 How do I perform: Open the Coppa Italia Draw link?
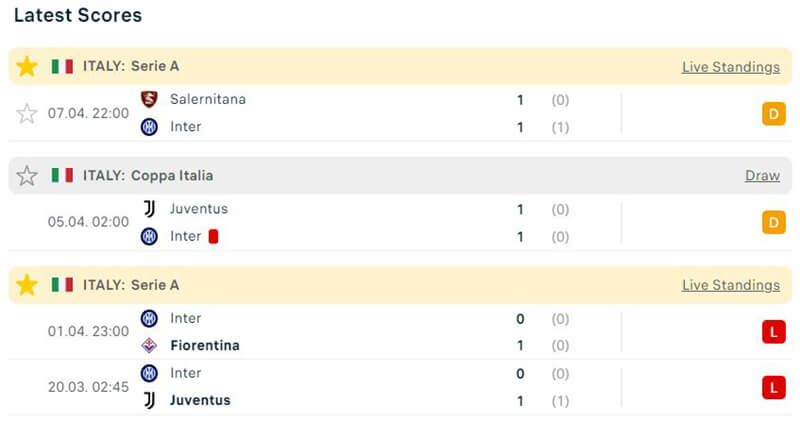coord(762,176)
